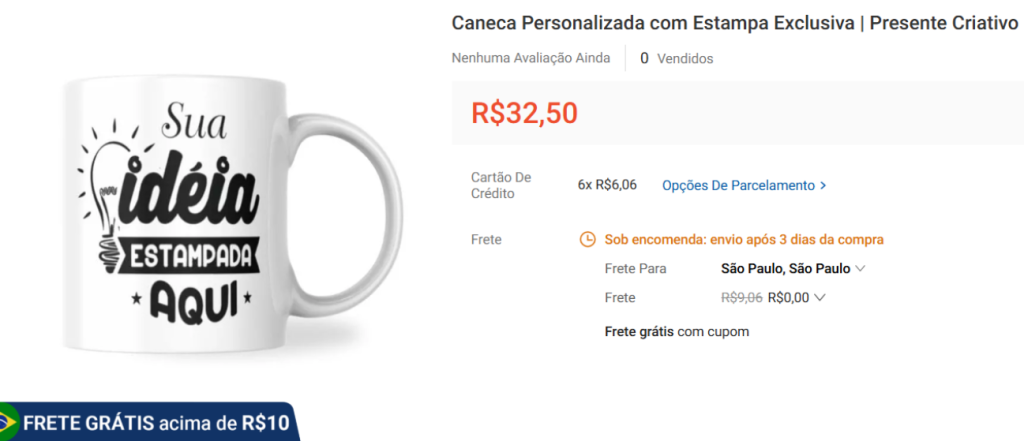Screen dimensions: 1024x441
Task: Open the Opções De Parcelamento link
Action: click(744, 186)
